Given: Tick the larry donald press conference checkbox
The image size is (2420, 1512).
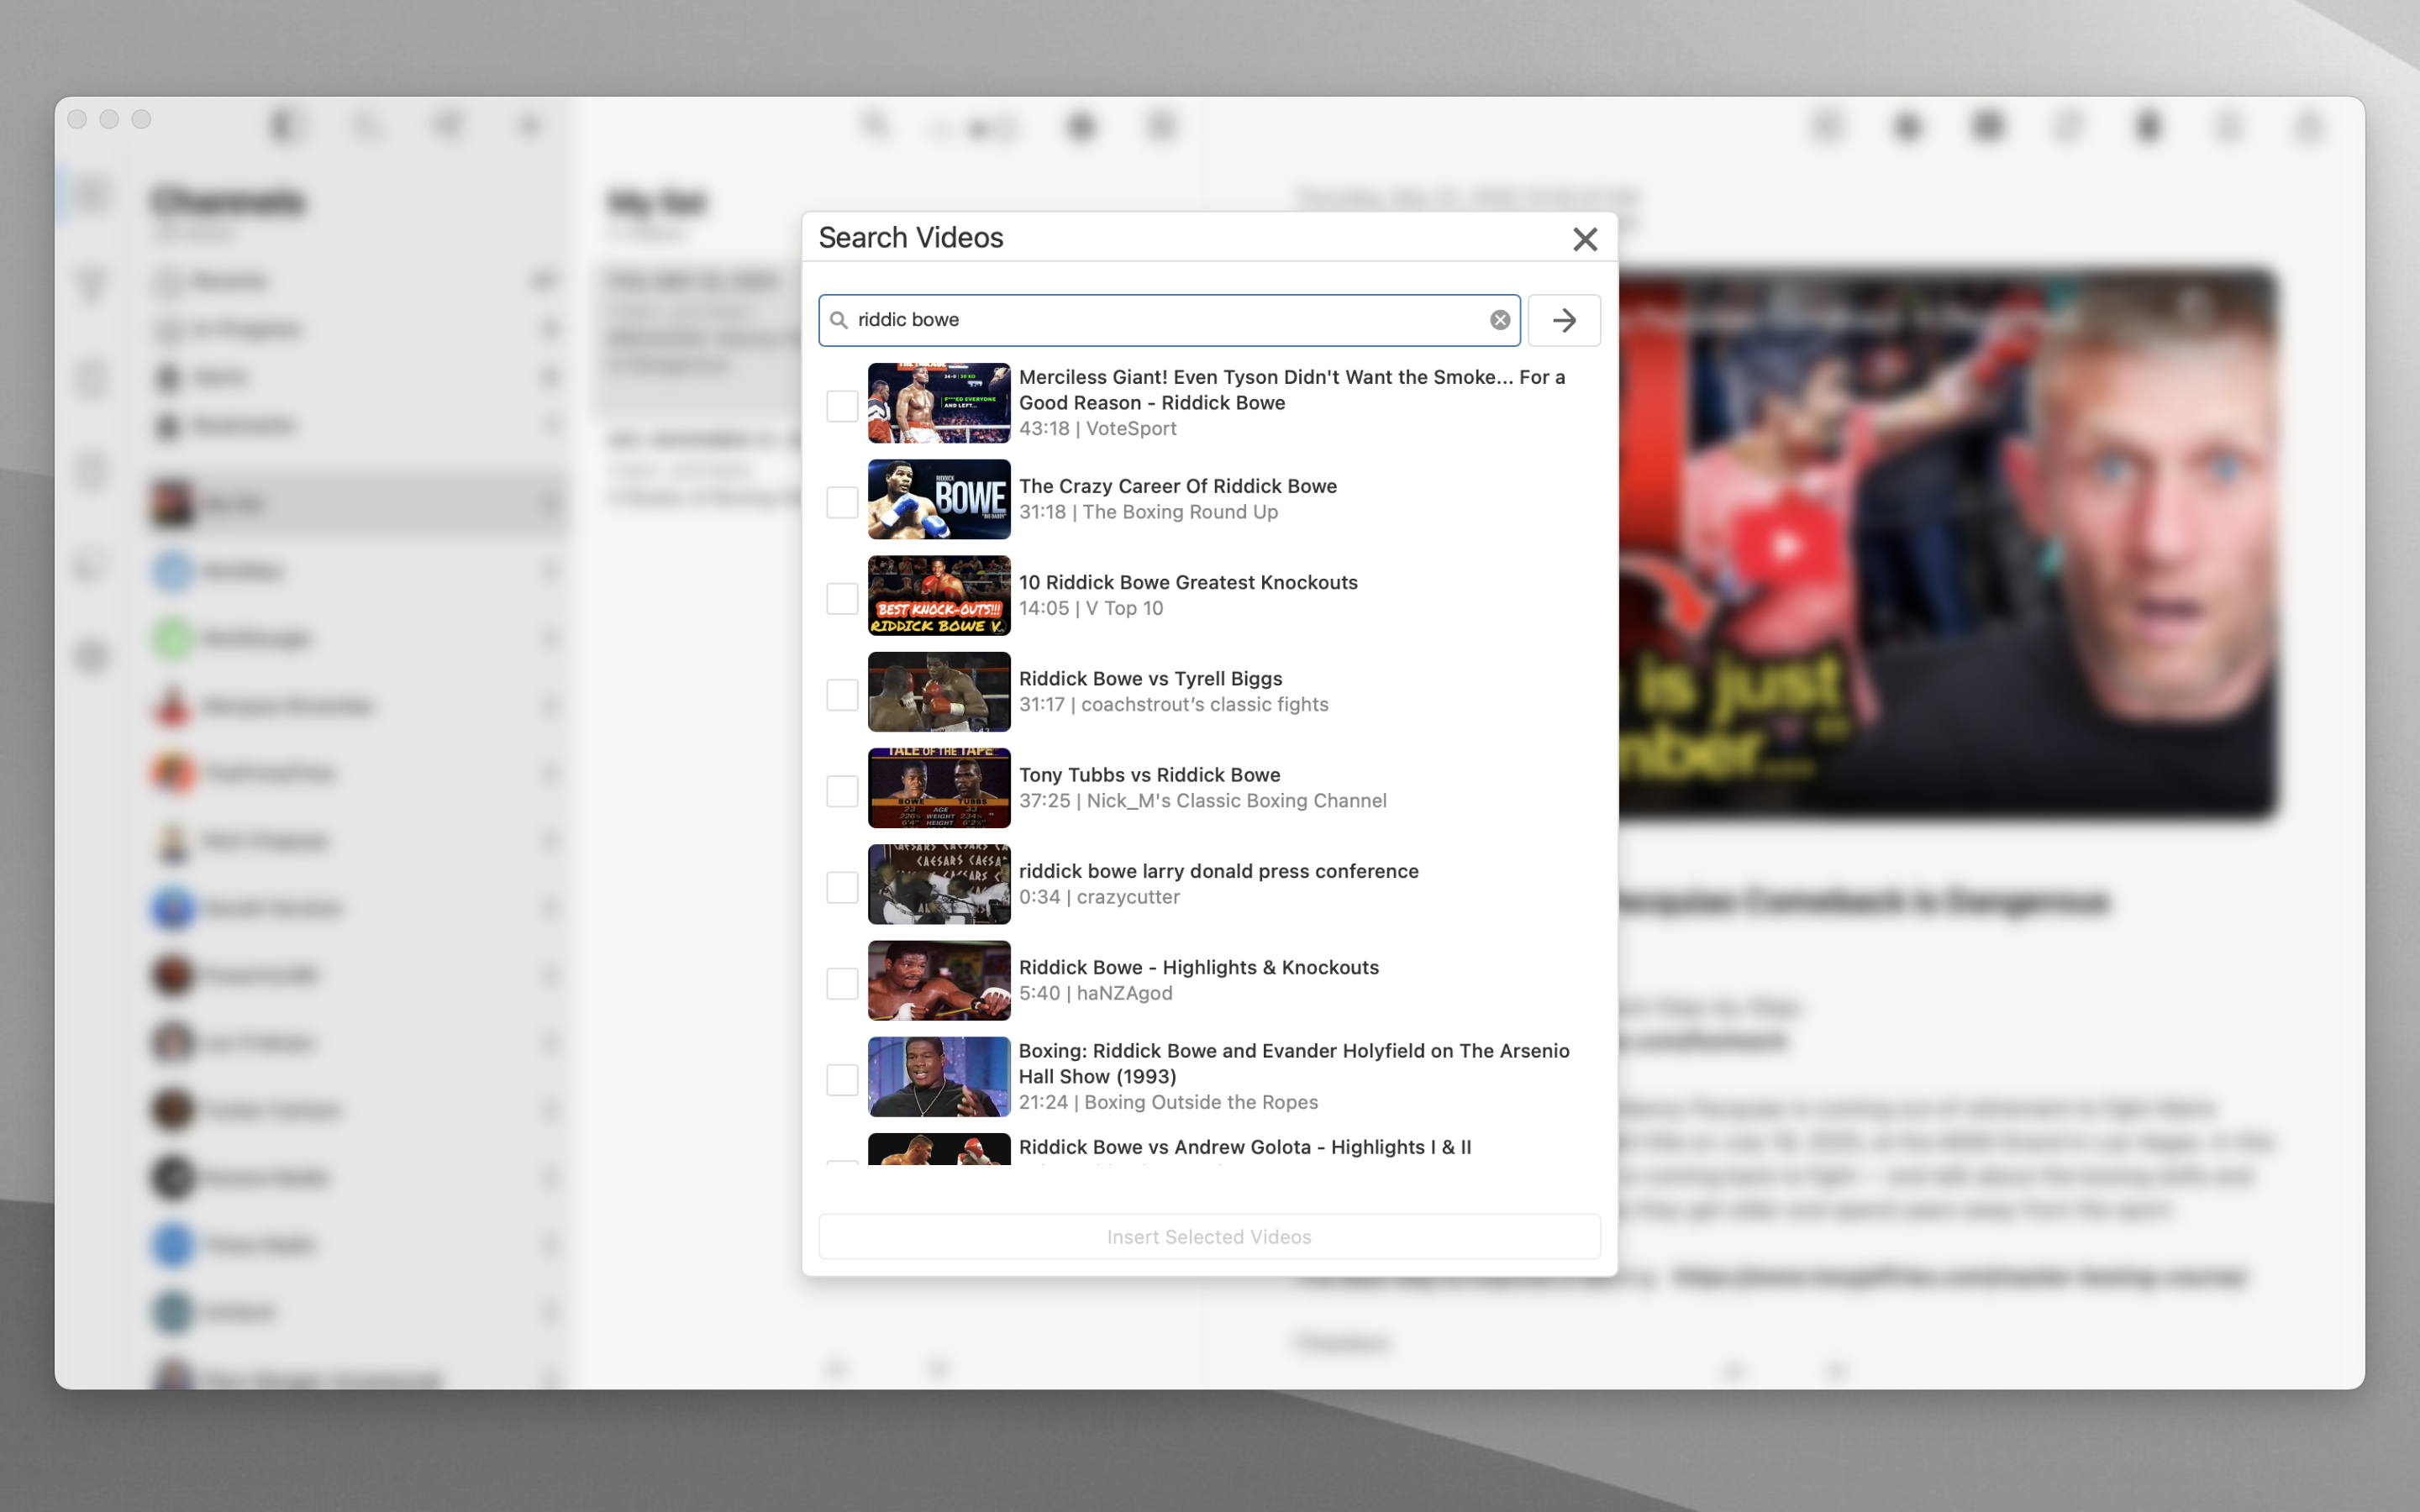Looking at the screenshot, I should pyautogui.click(x=842, y=886).
